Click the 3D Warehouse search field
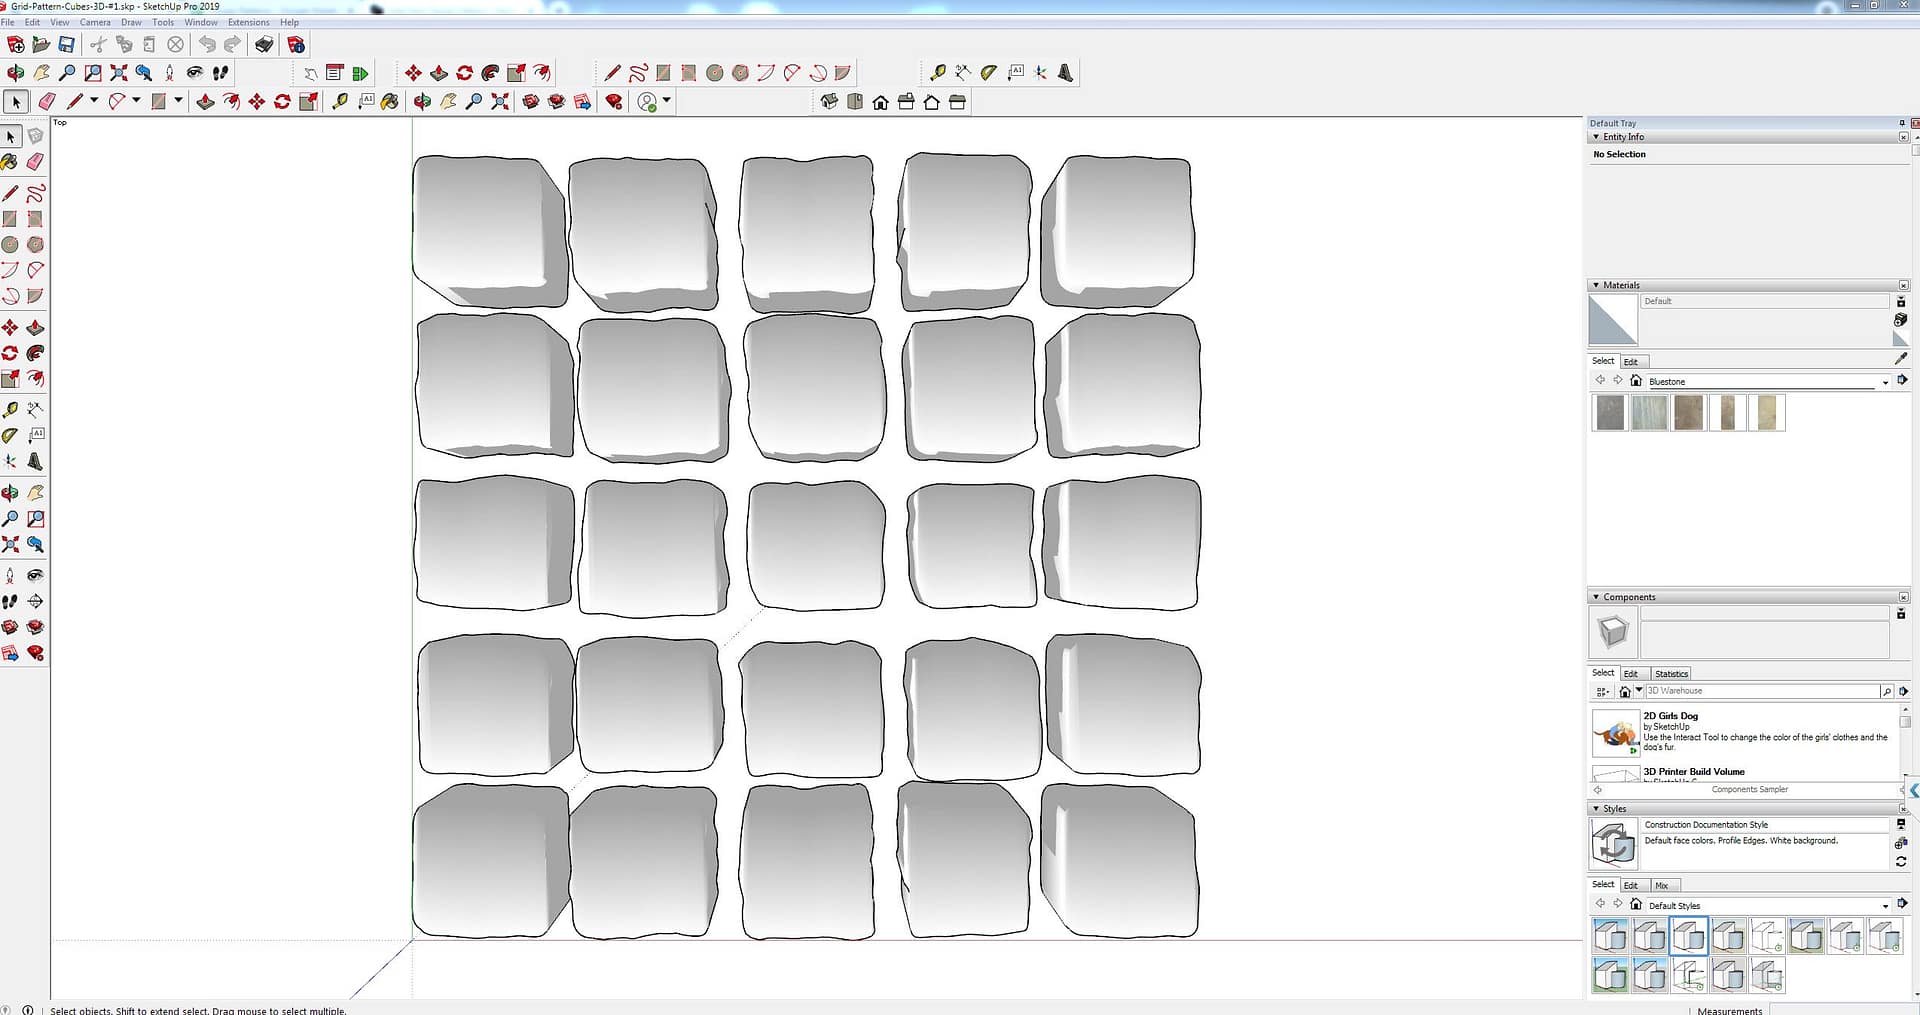1920x1015 pixels. pyautogui.click(x=1760, y=691)
